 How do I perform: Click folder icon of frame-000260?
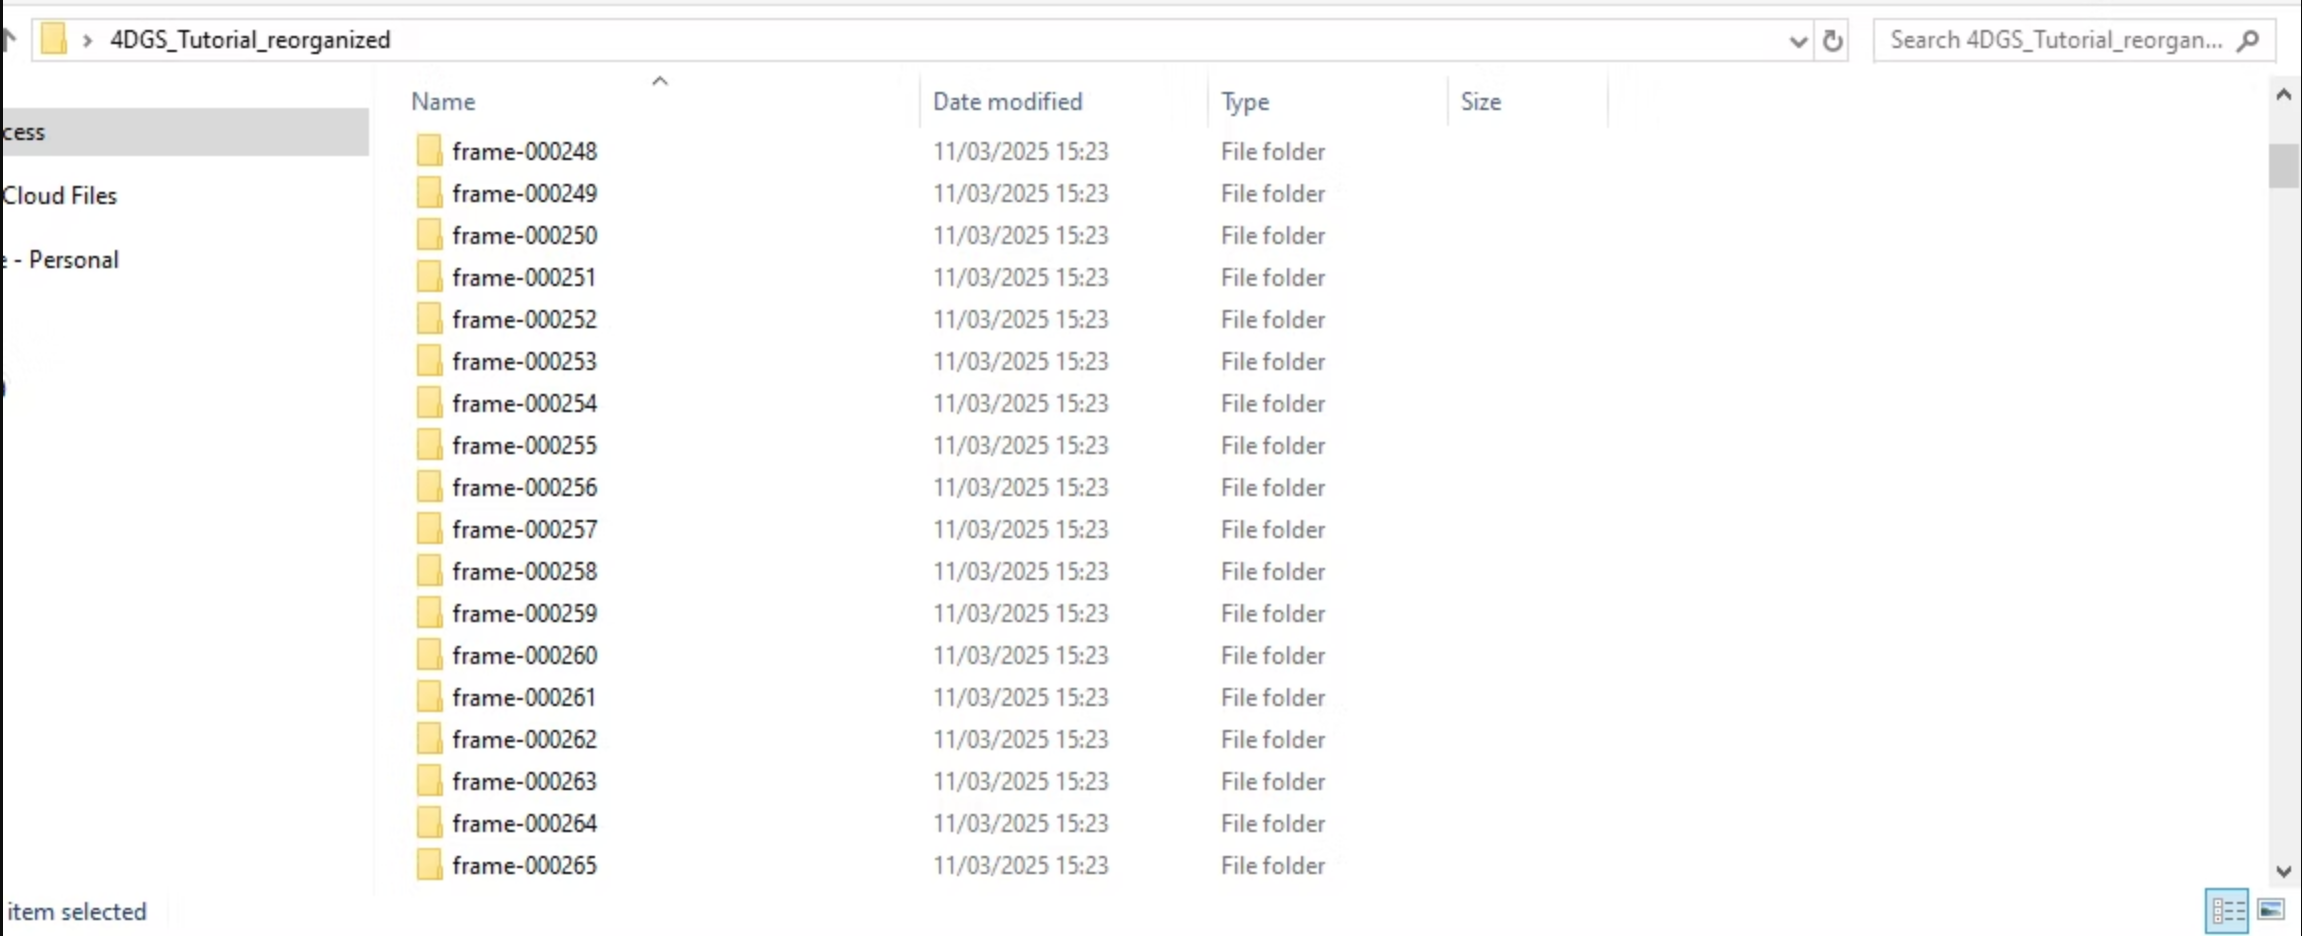point(429,655)
